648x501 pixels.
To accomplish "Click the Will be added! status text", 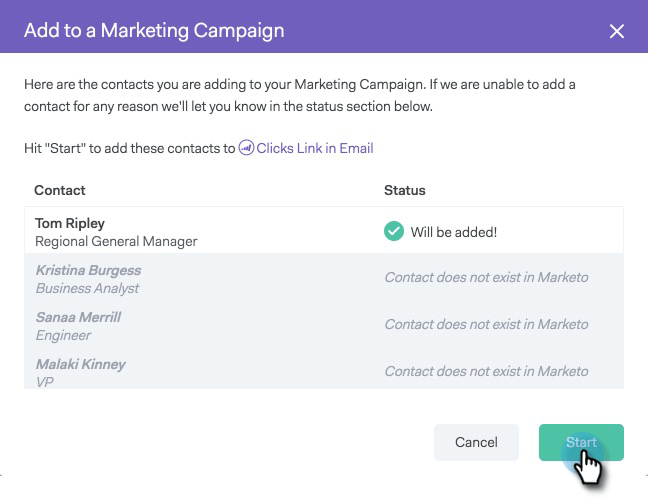I will [453, 232].
